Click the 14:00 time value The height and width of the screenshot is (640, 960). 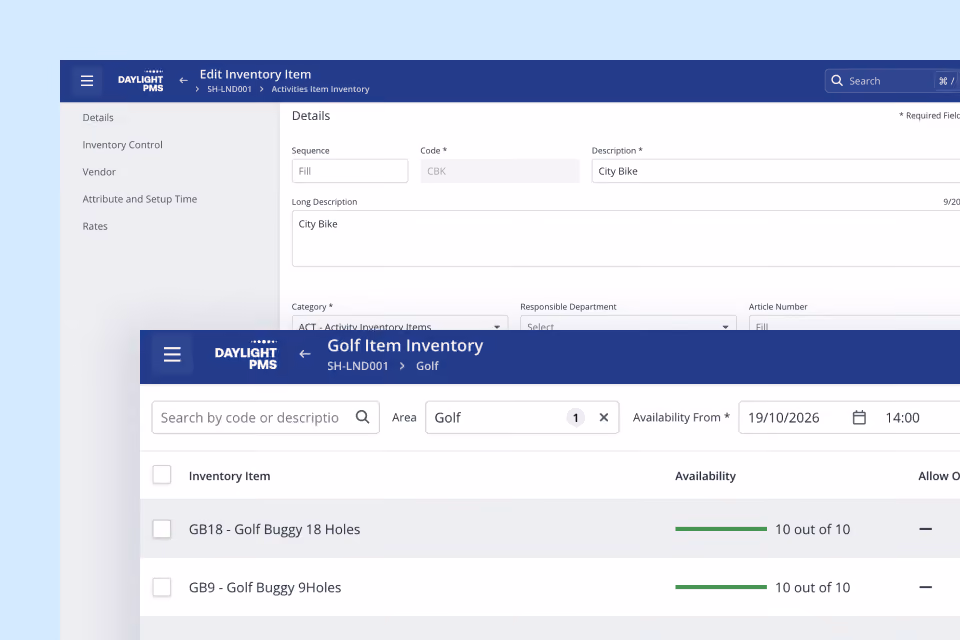point(902,418)
